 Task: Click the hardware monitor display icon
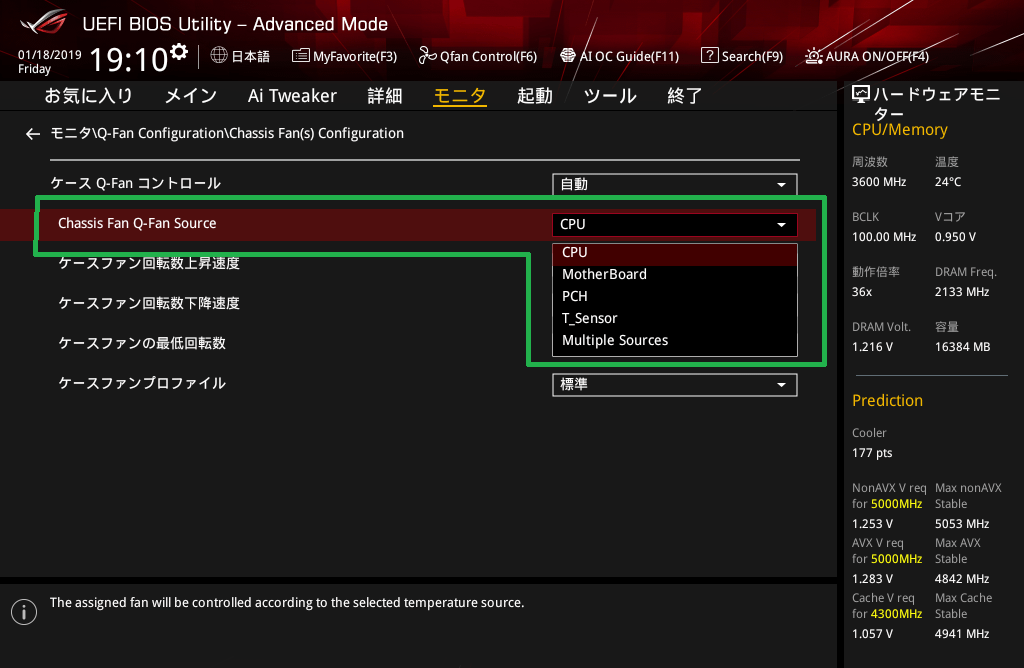pos(861,95)
